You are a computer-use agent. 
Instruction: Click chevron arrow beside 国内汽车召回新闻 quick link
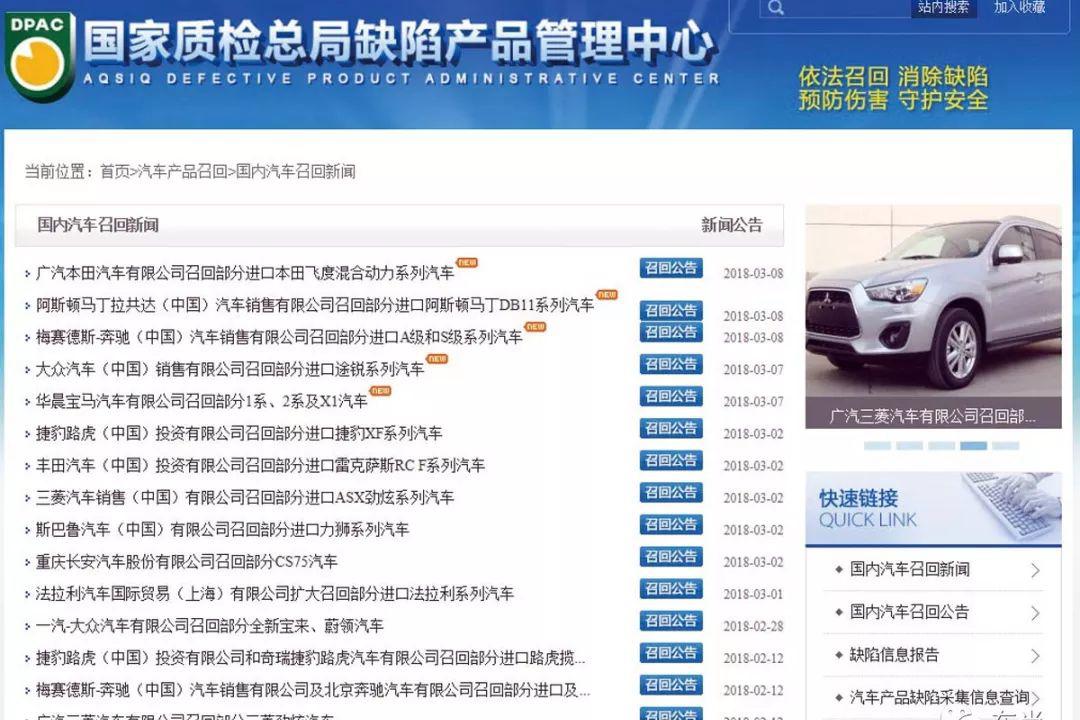click(x=1035, y=570)
